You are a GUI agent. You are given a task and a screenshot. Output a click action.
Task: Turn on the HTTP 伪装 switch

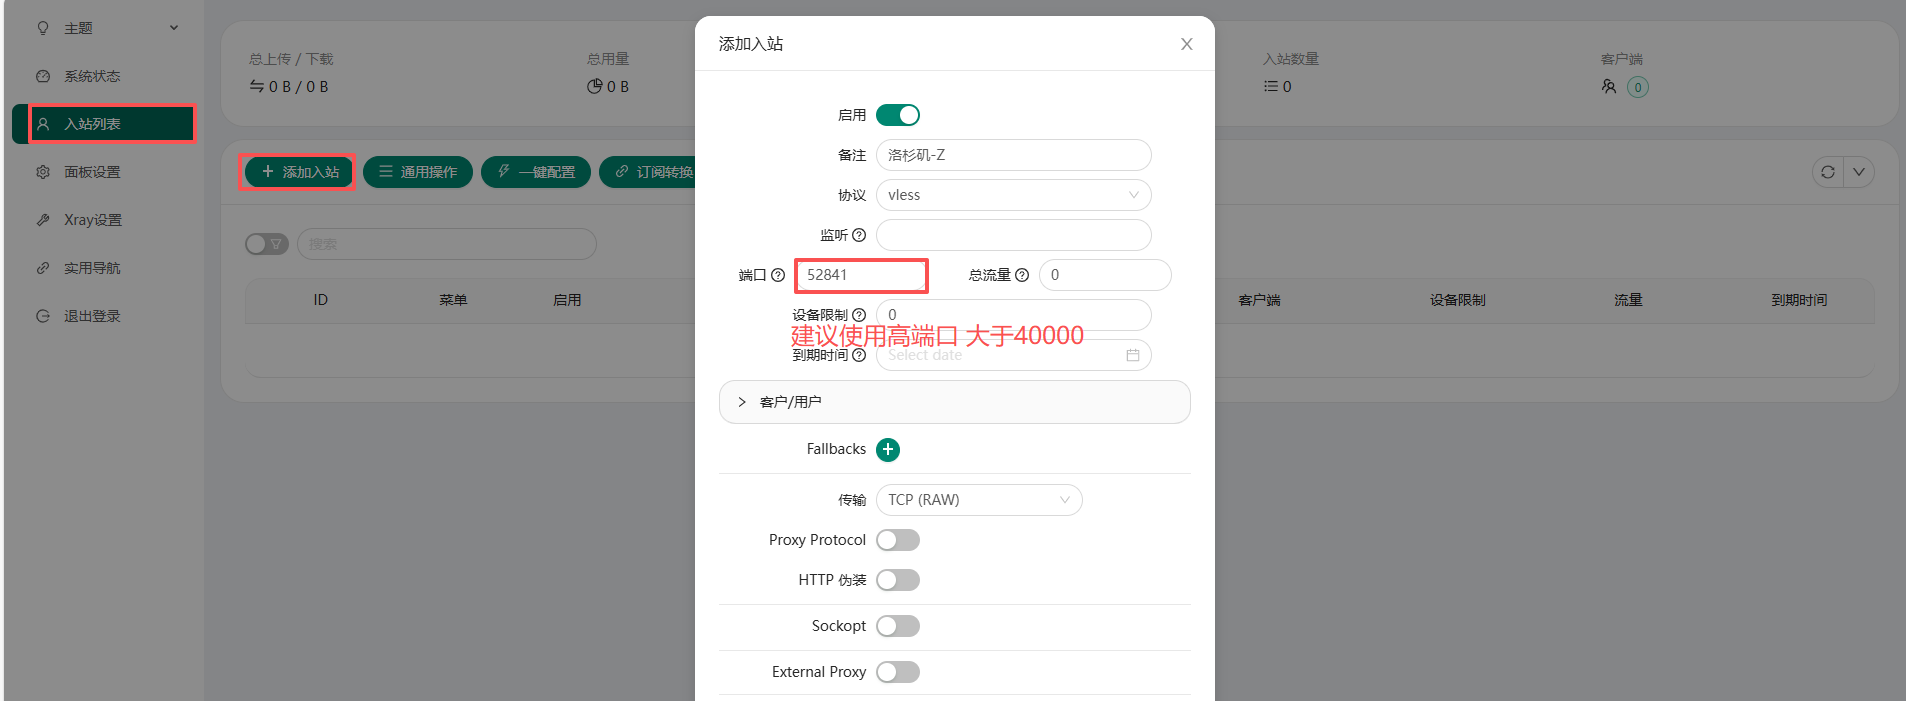[x=898, y=580]
